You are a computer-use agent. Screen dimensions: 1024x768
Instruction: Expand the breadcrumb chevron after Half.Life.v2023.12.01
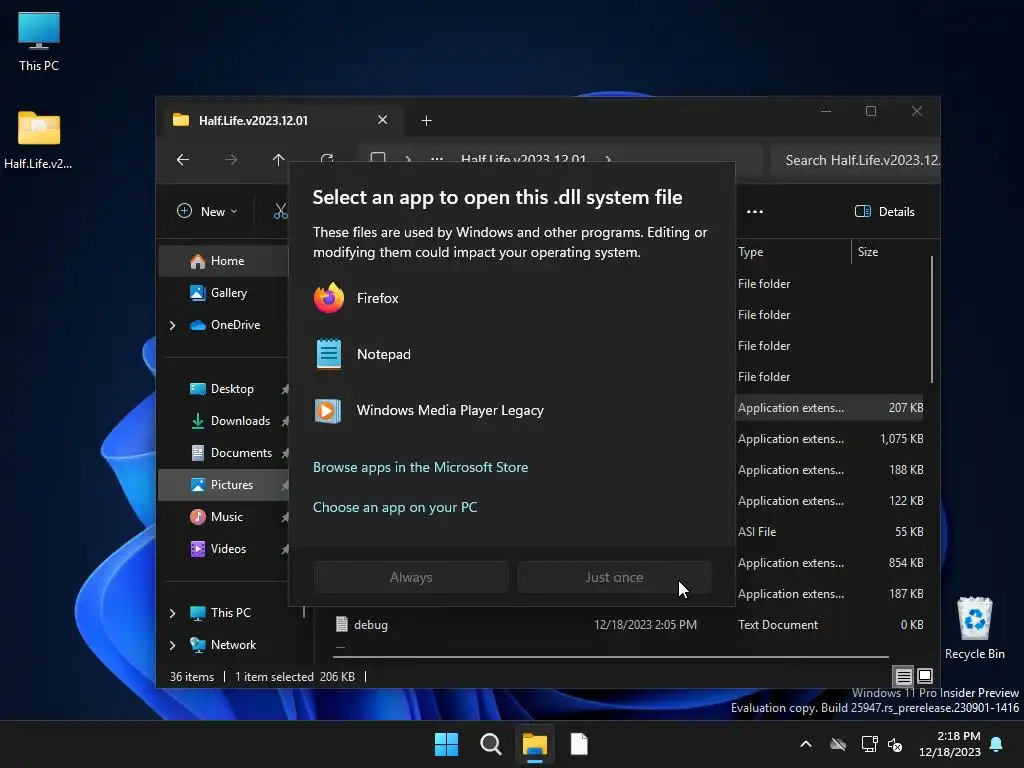tap(609, 159)
